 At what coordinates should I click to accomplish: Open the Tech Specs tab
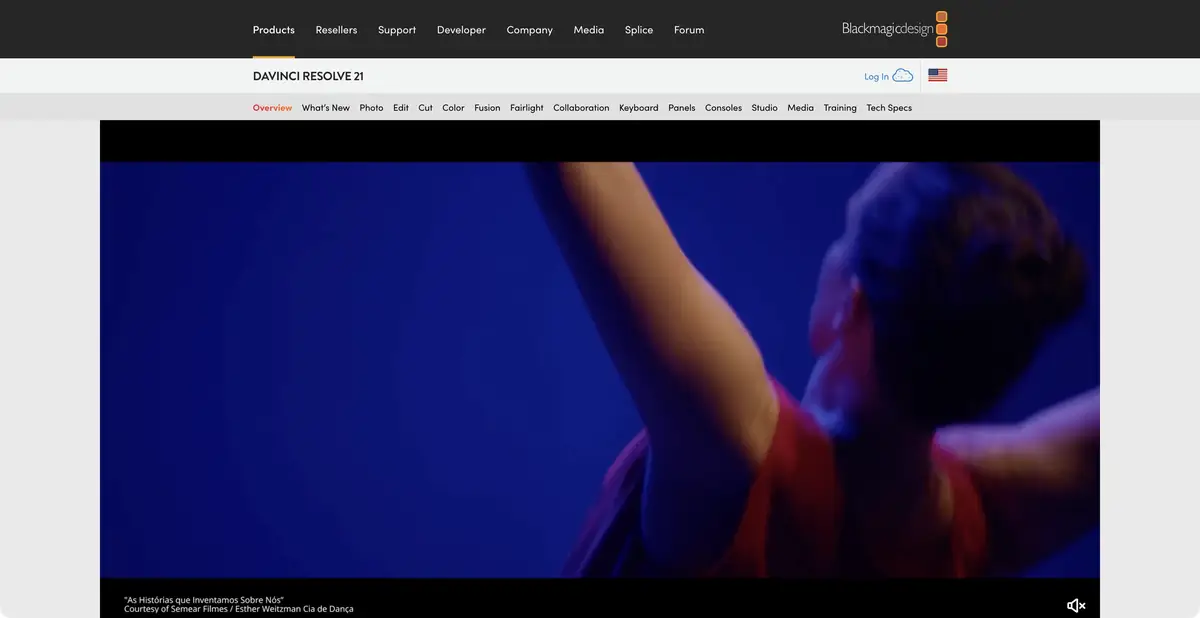pos(889,108)
